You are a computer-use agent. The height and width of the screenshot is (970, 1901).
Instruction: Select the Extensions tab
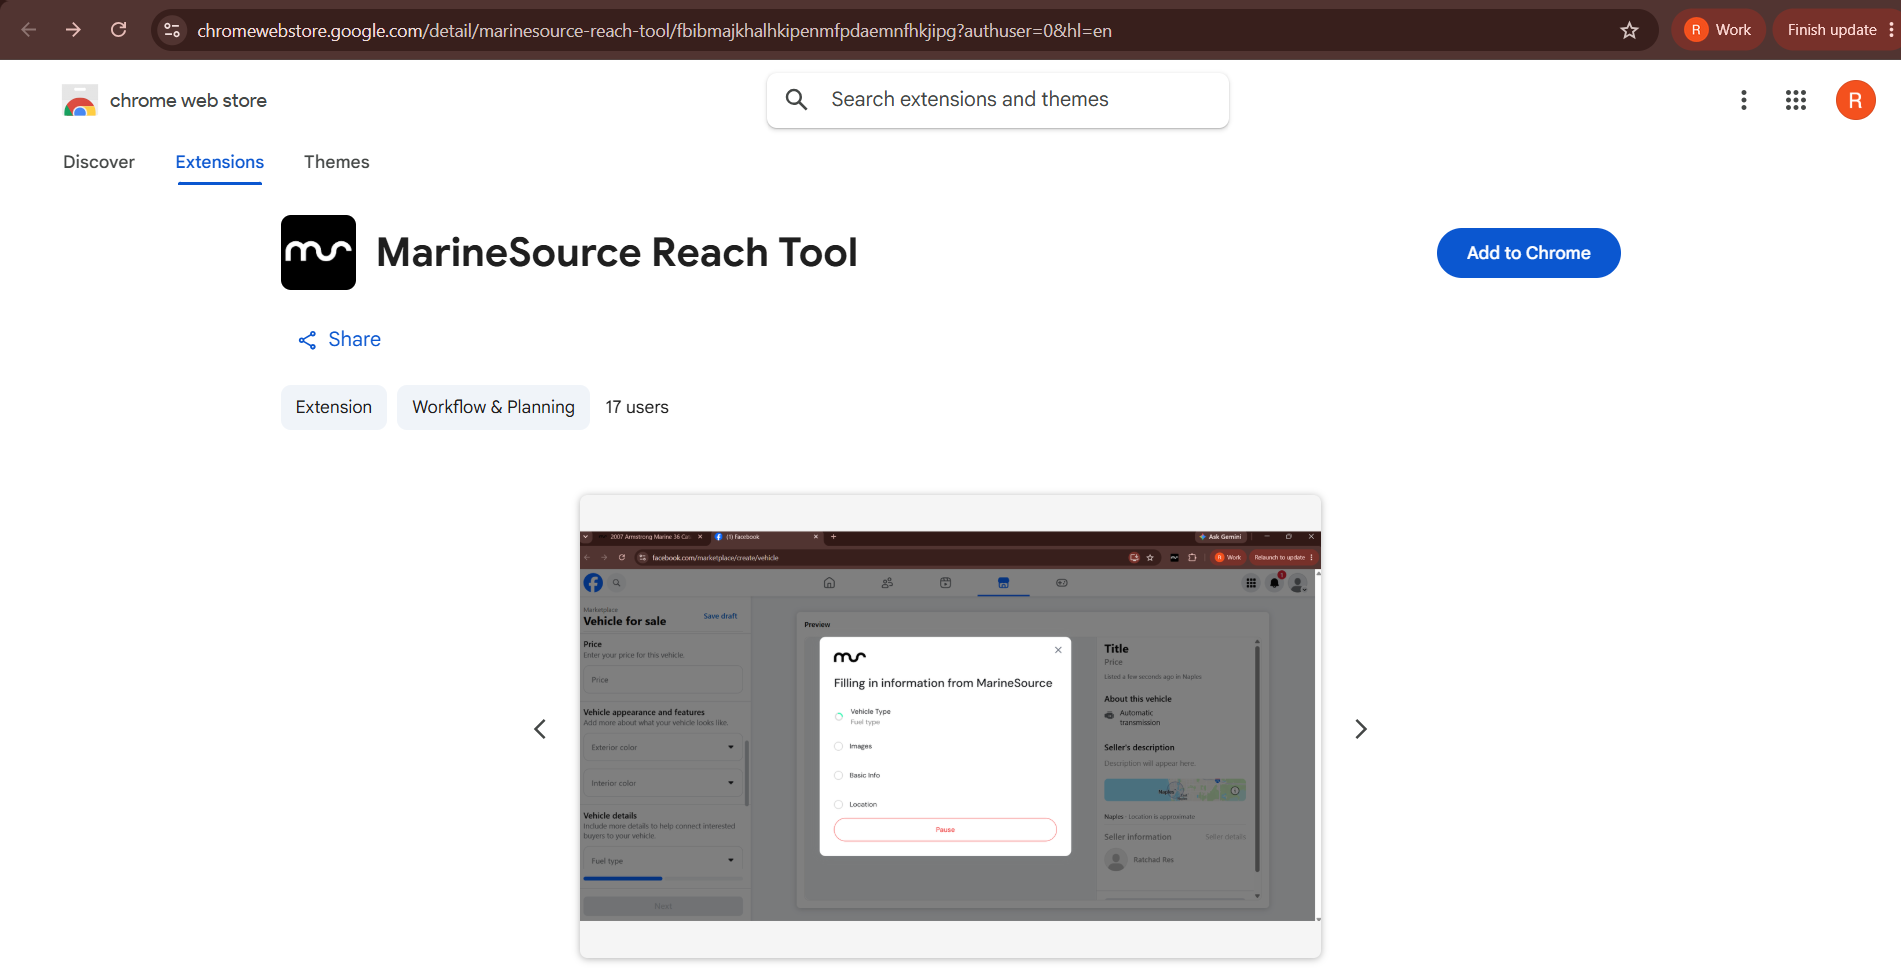[220, 162]
